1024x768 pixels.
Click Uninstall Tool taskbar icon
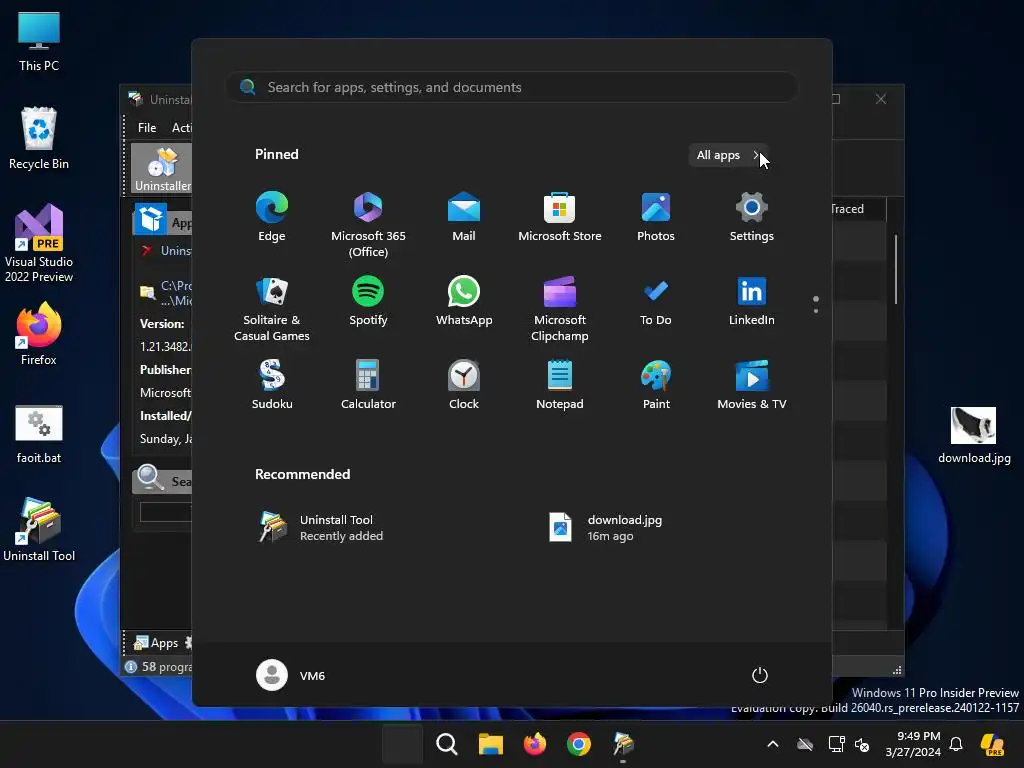[623, 744]
